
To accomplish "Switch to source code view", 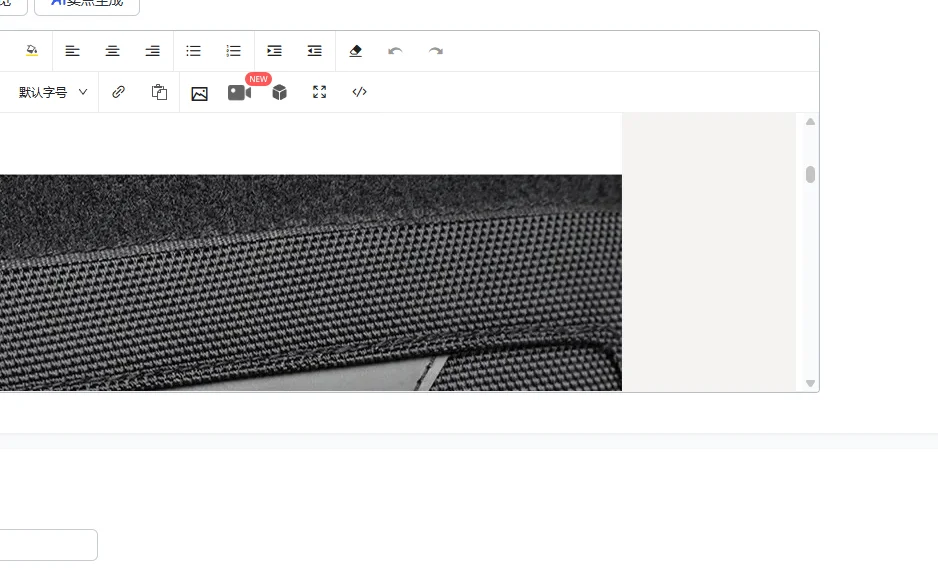I will (x=360, y=92).
